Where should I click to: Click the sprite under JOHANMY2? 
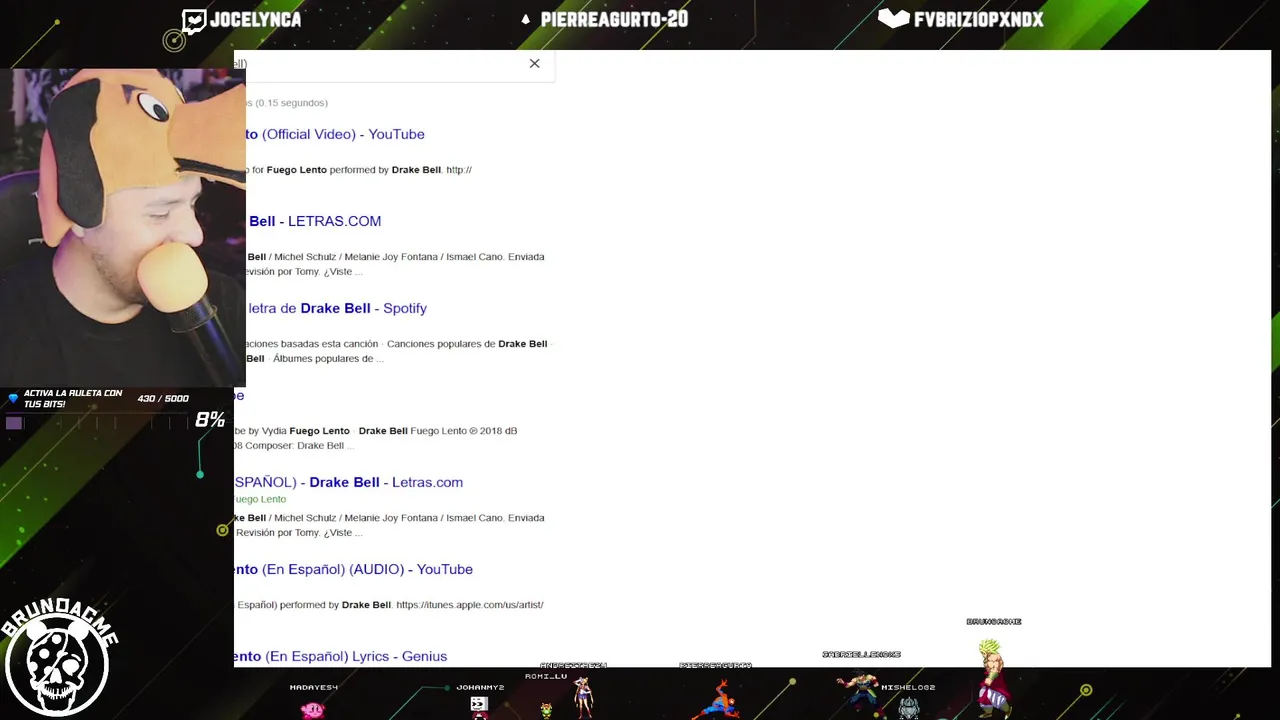[x=479, y=706]
